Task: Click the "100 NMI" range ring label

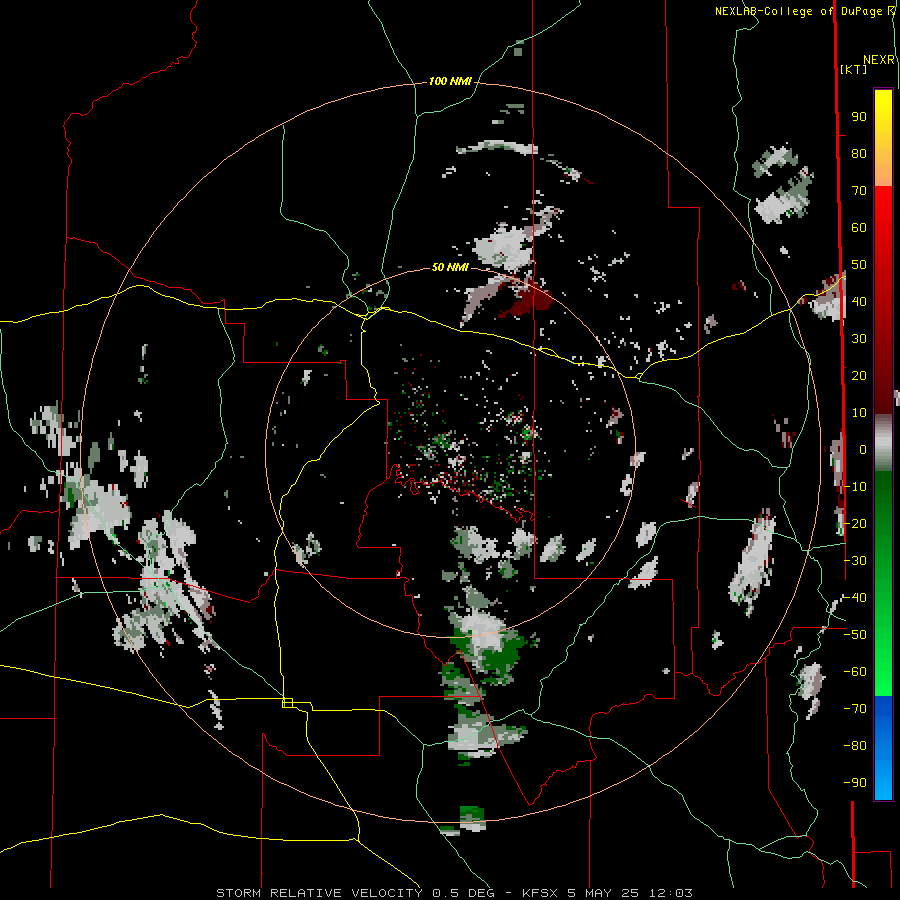Action: click(x=450, y=82)
